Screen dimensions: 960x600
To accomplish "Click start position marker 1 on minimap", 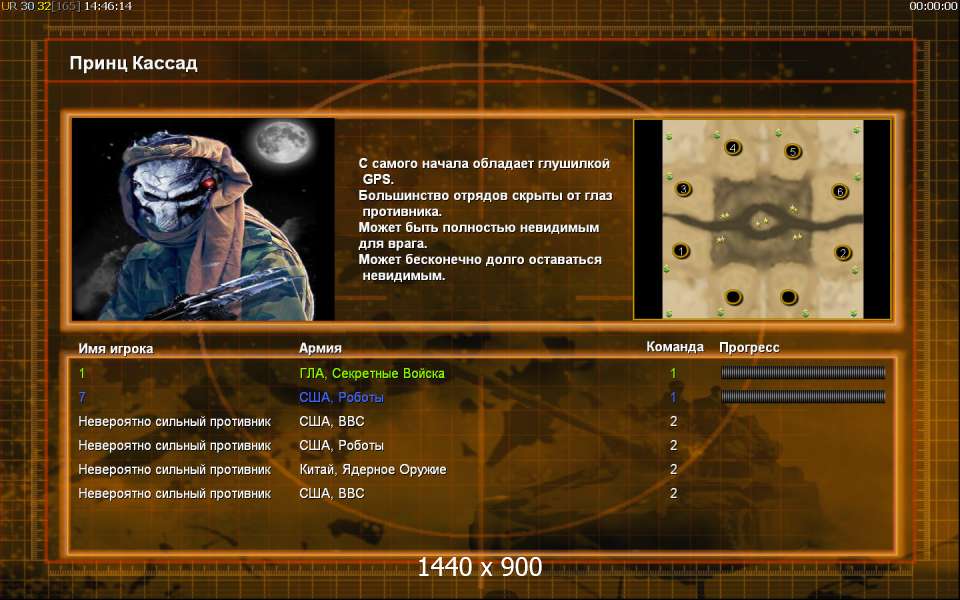I will (x=681, y=250).
